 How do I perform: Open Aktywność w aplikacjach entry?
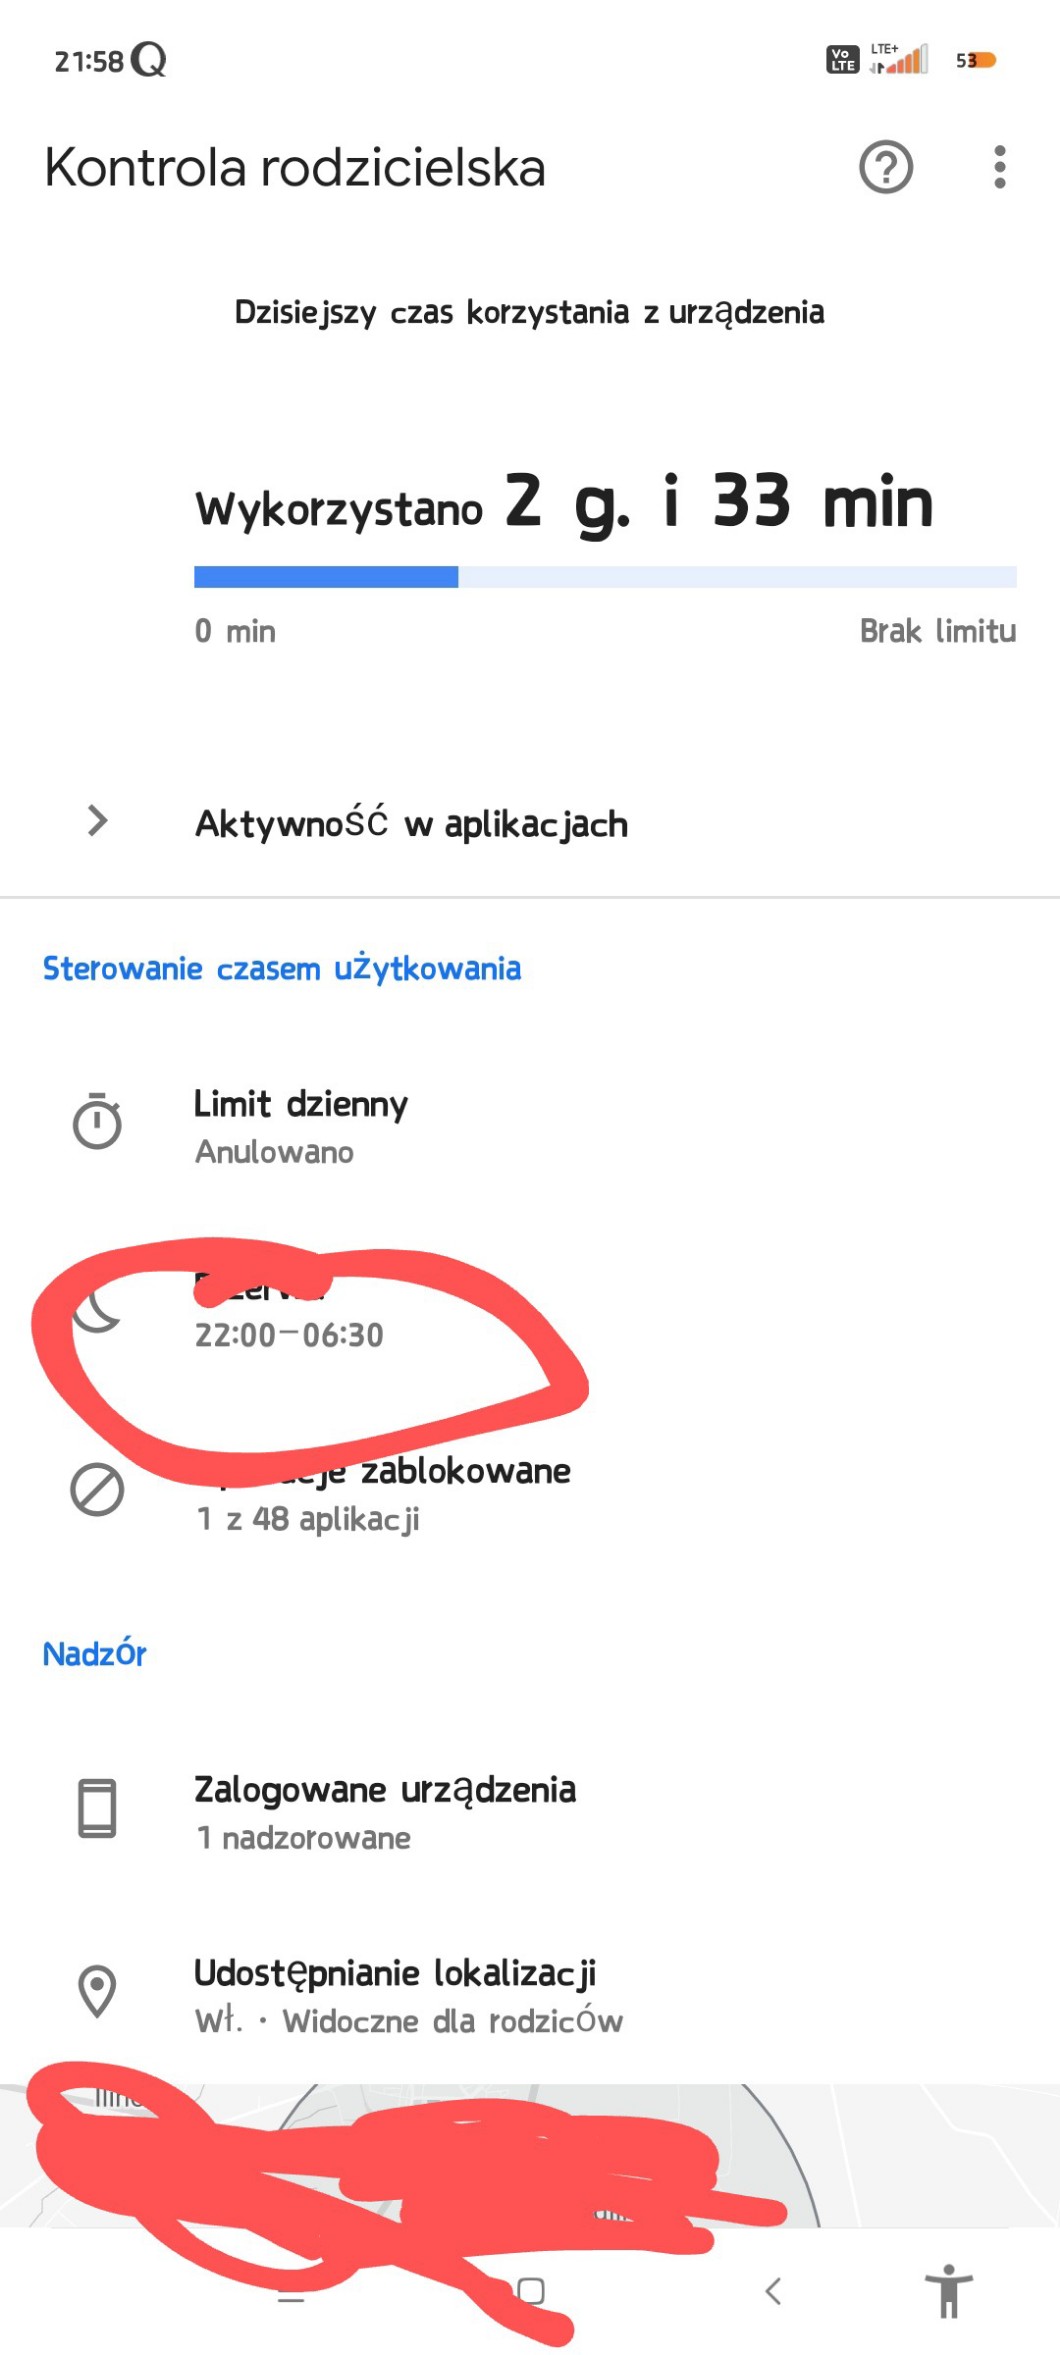tap(411, 824)
